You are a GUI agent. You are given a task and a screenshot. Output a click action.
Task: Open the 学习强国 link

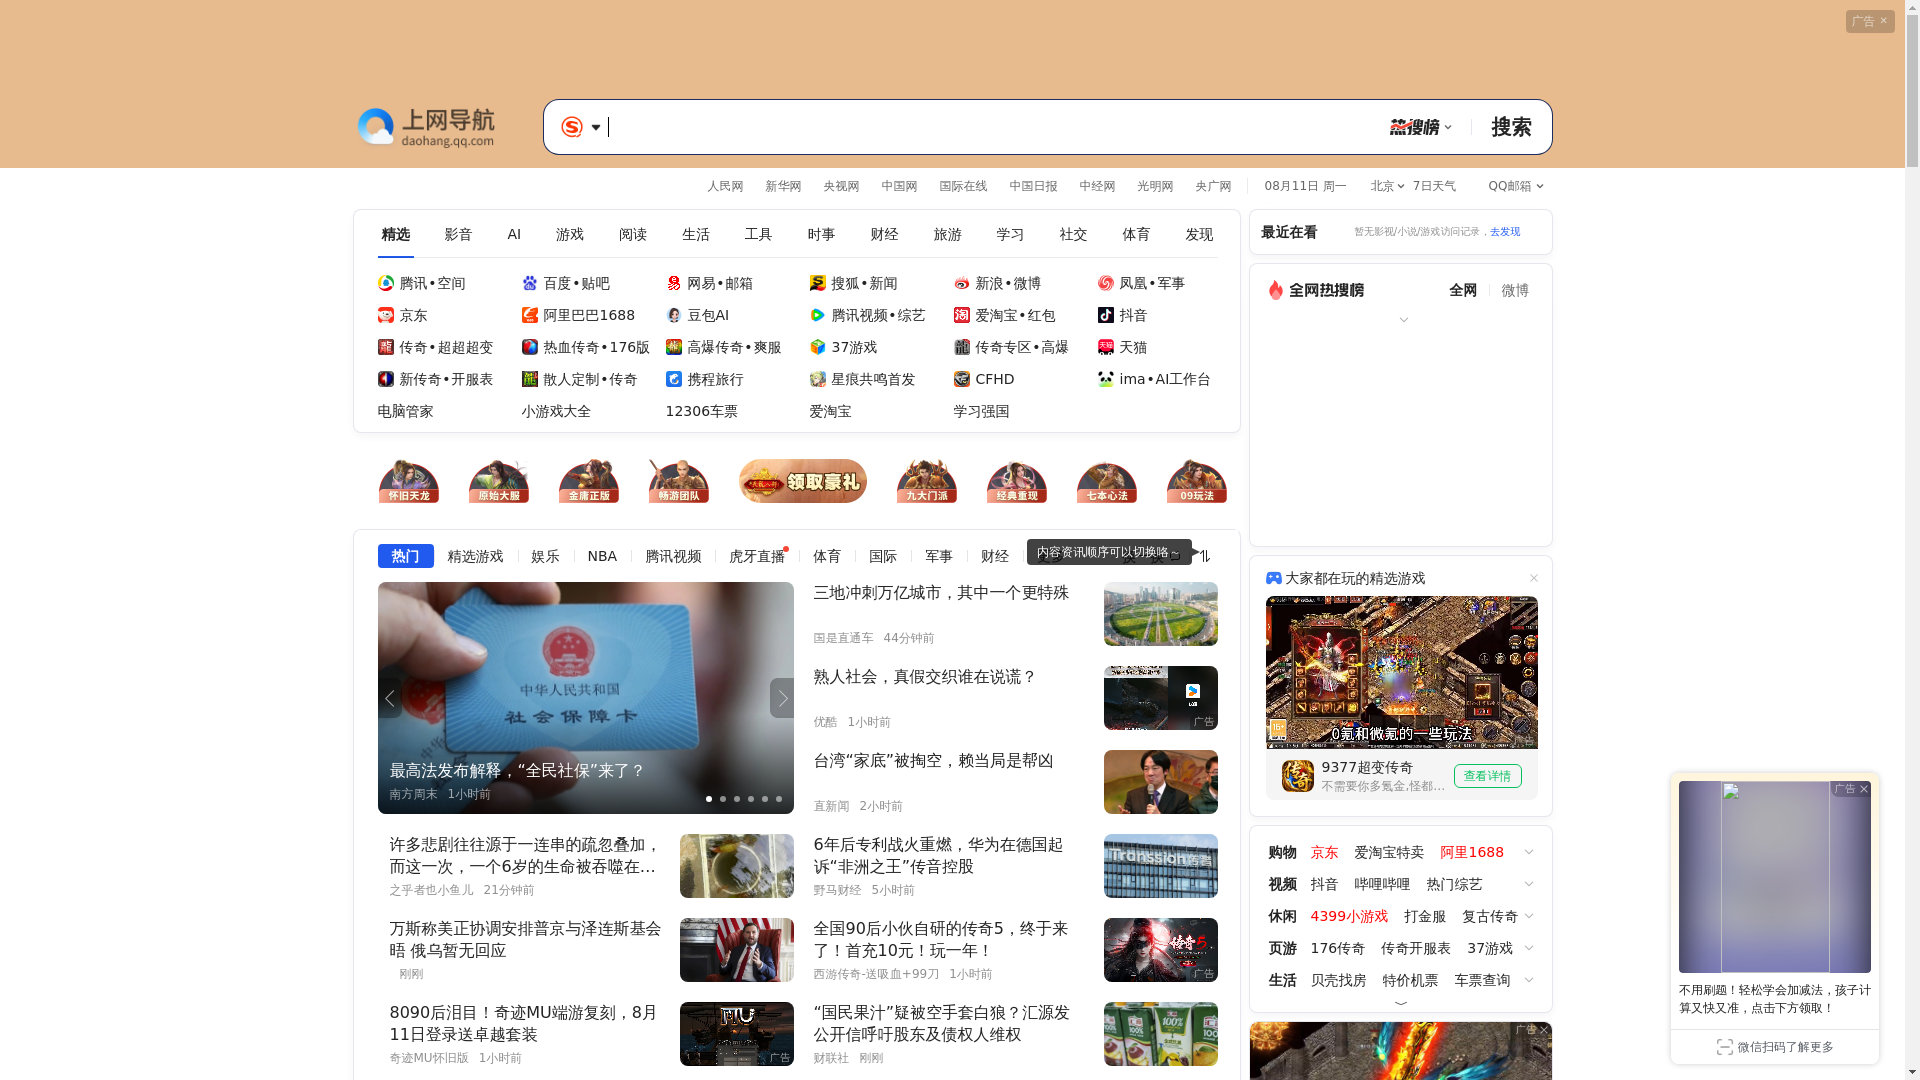point(981,411)
